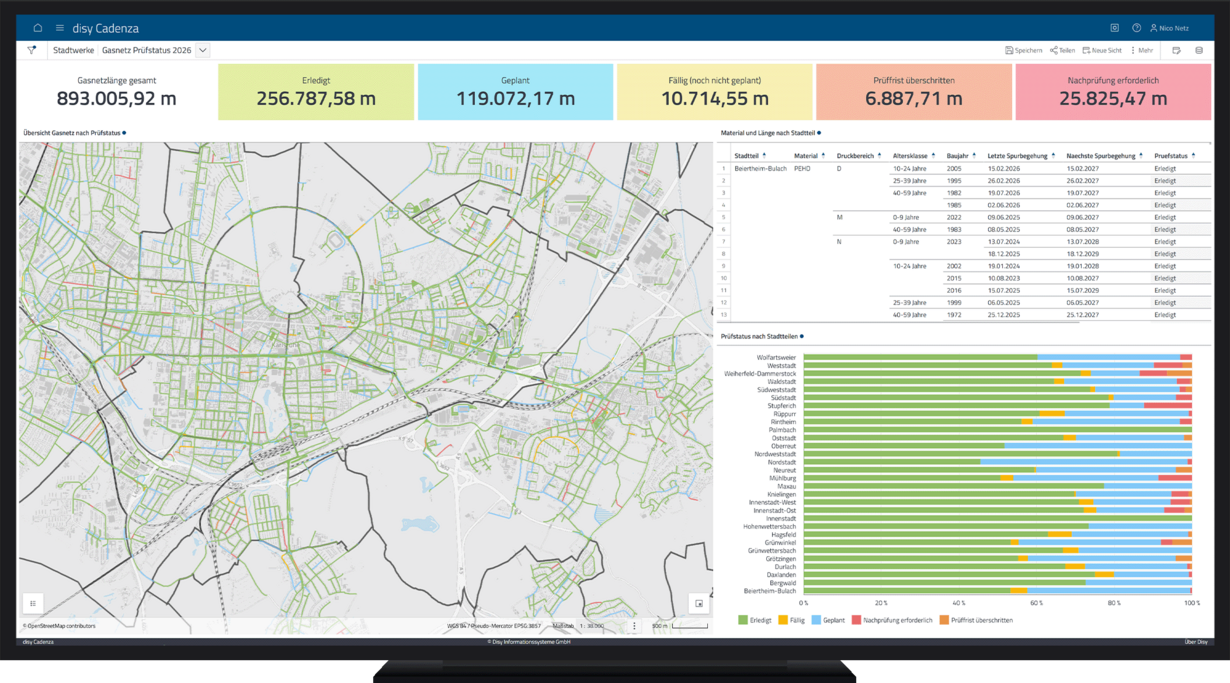Sort table by Material column arrow
The image size is (1230, 683).
pos(823,155)
